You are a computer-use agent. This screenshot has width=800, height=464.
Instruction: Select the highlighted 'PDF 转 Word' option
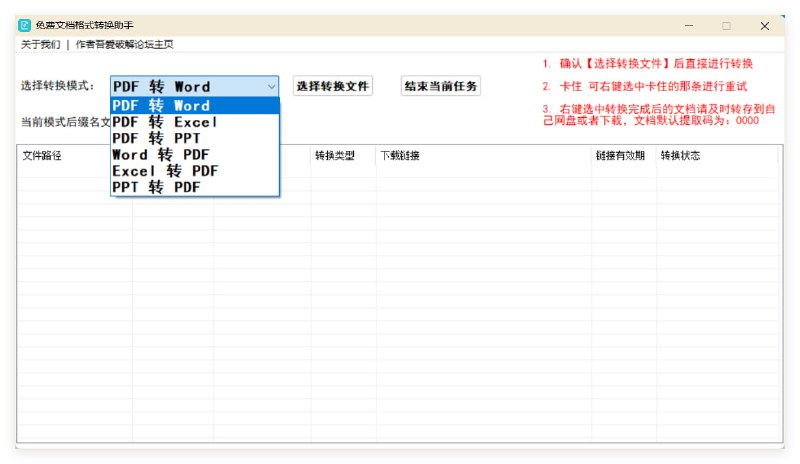tap(195, 106)
